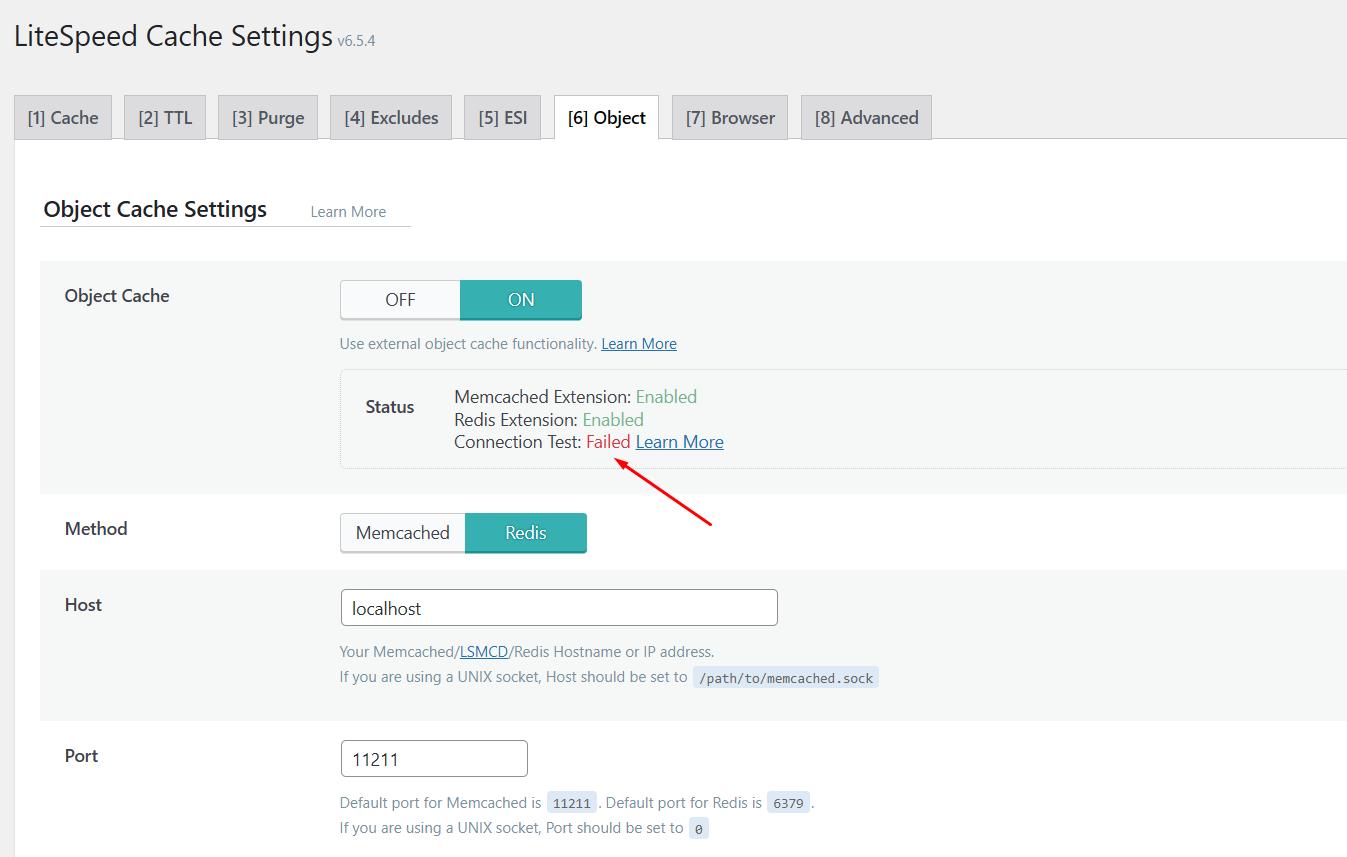Click the /path/to/memcached.sock code snippet
The width and height of the screenshot is (1347, 857).
point(786,678)
